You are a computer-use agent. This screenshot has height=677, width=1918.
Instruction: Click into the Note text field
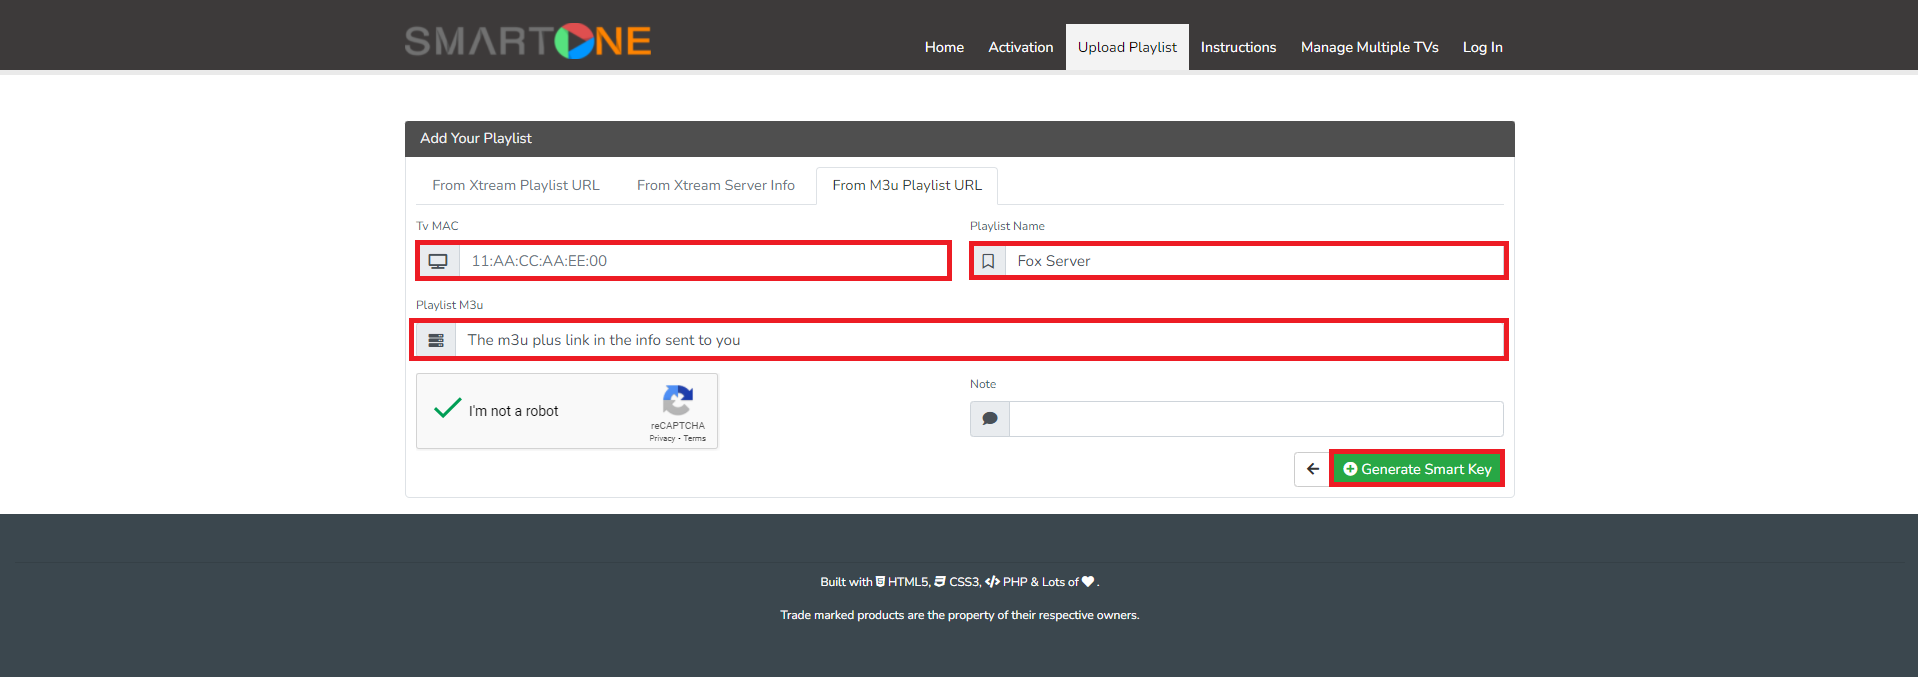(x=1255, y=419)
